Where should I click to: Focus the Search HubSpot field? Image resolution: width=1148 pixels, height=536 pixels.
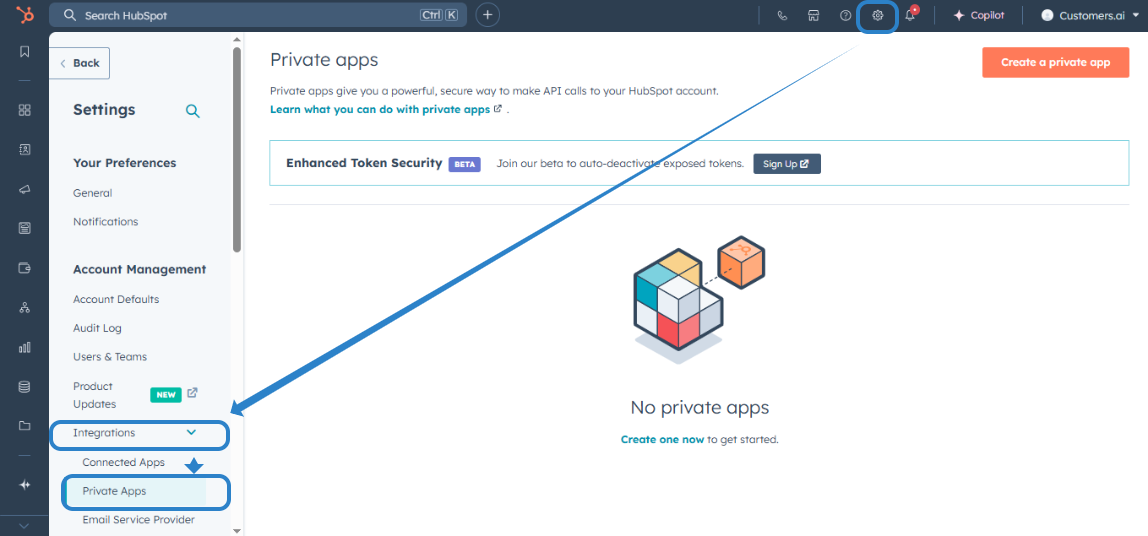[258, 15]
